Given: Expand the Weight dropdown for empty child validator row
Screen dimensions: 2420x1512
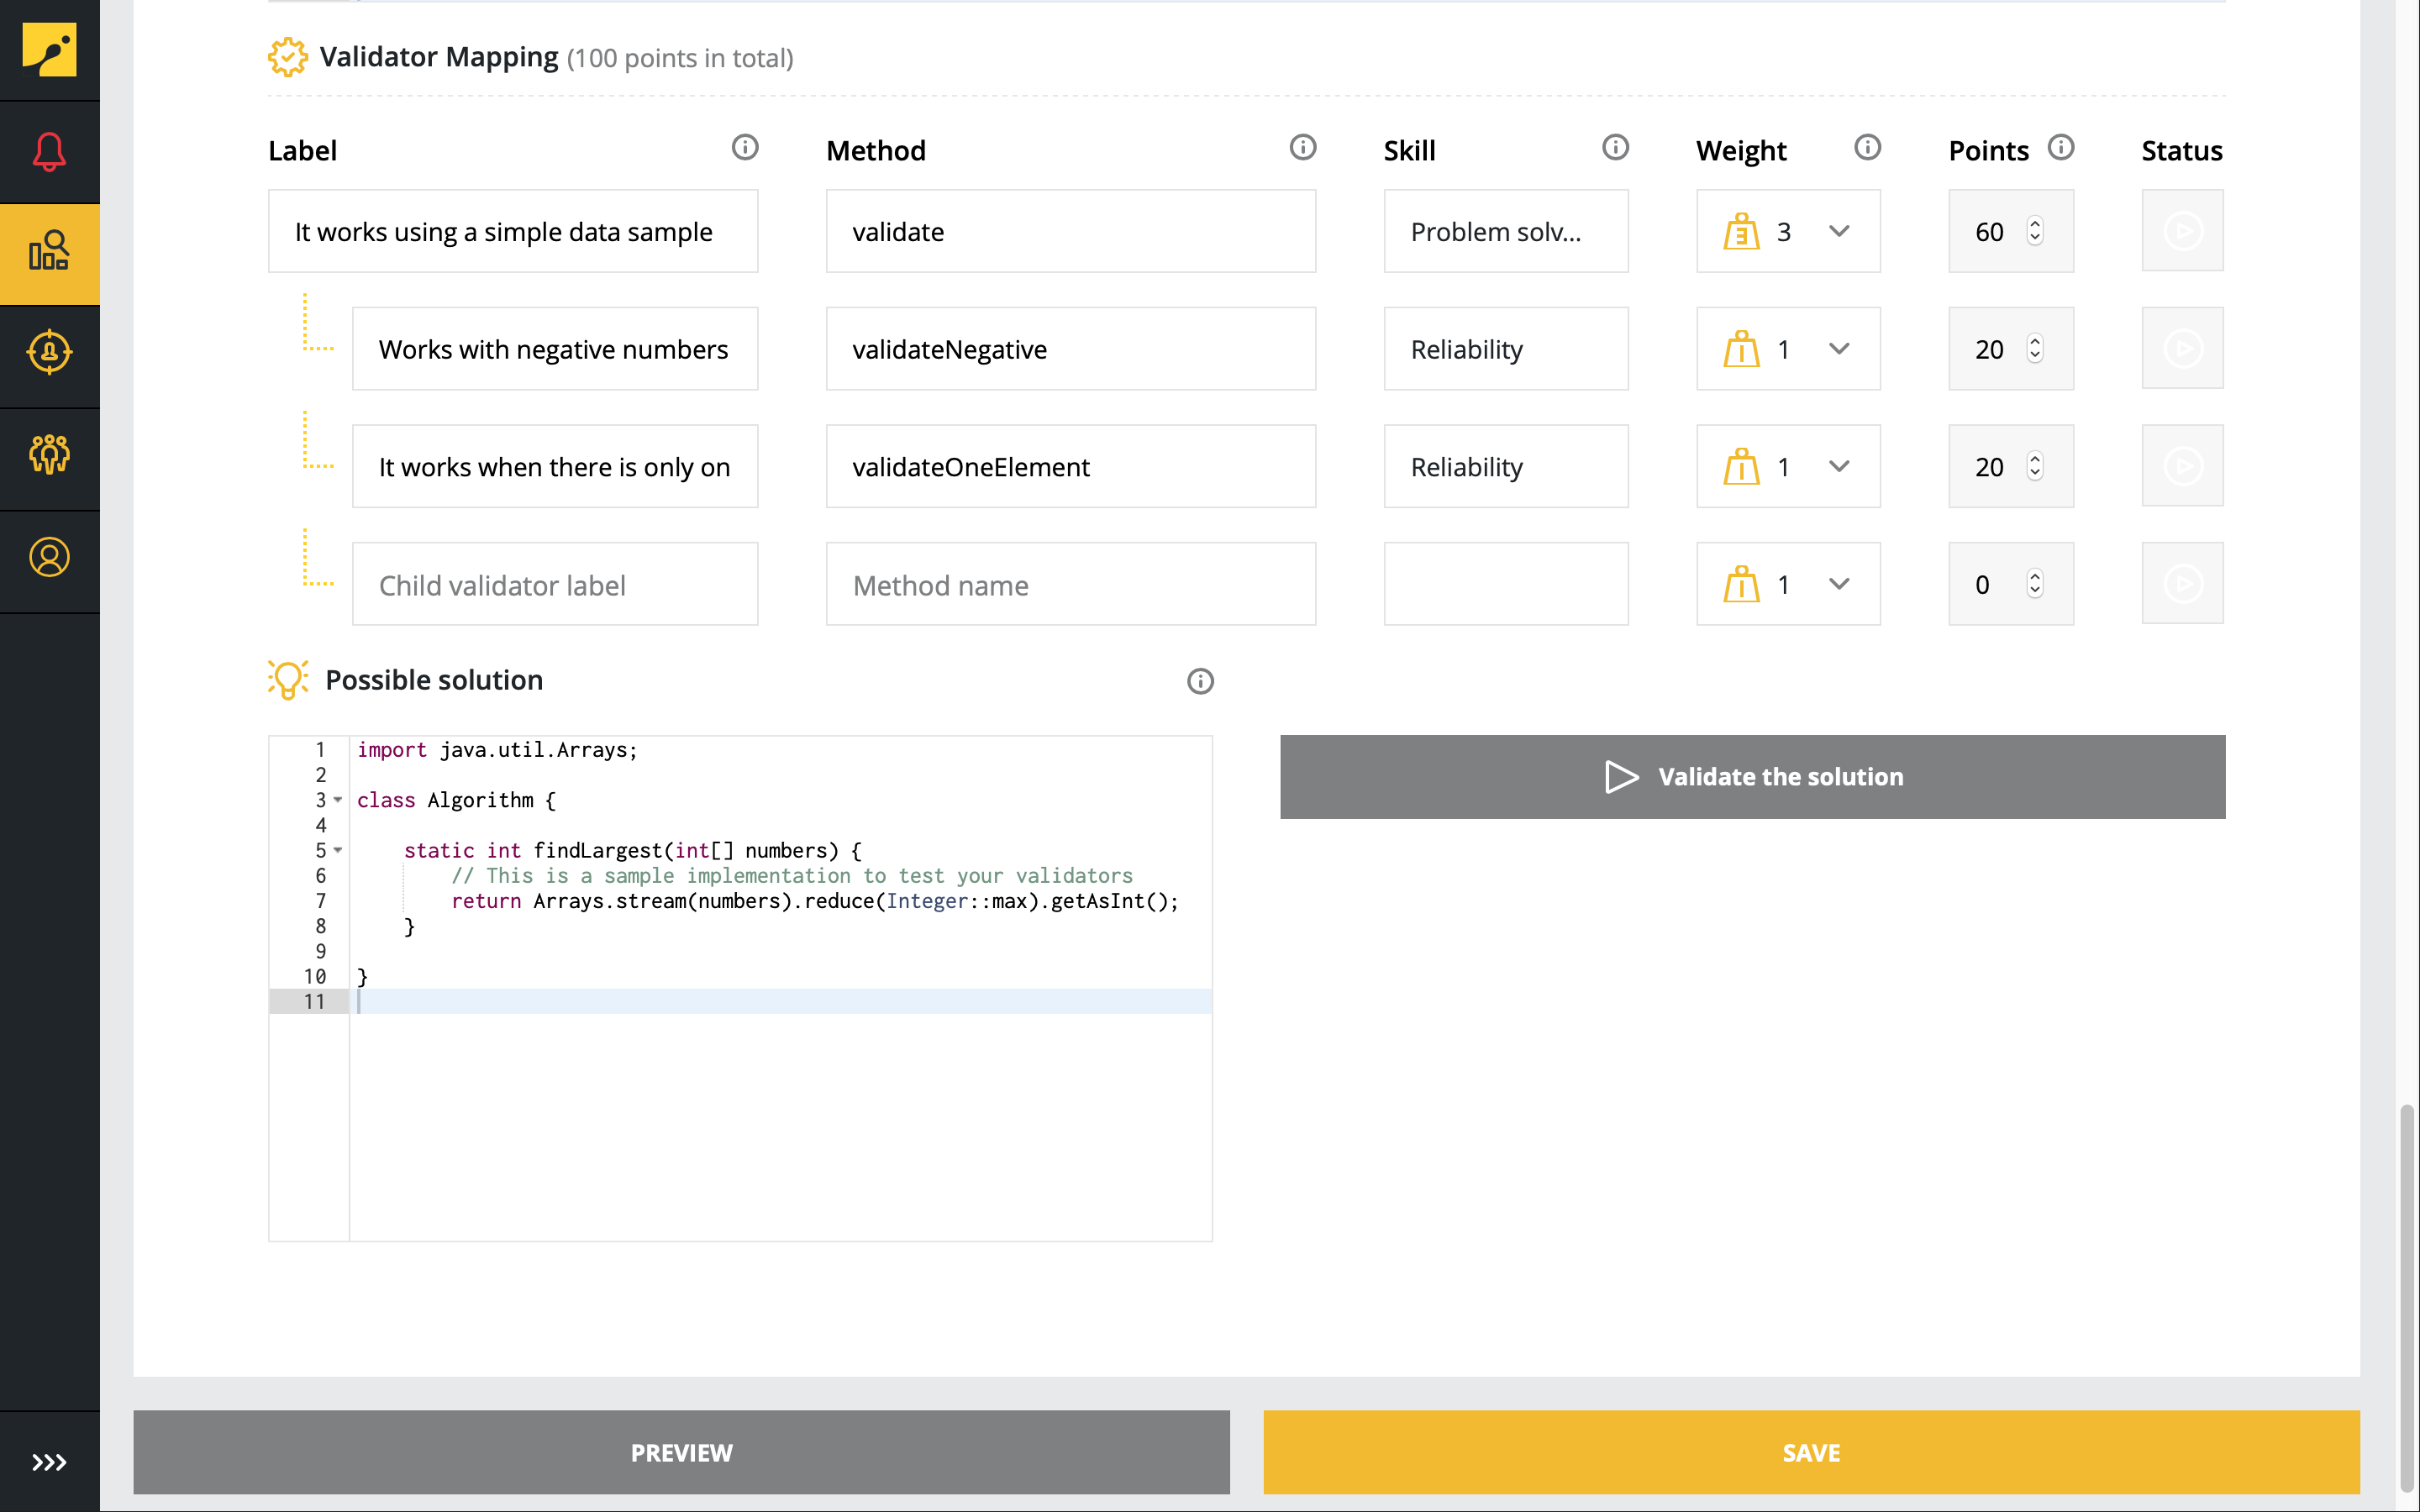Looking at the screenshot, I should (1836, 584).
